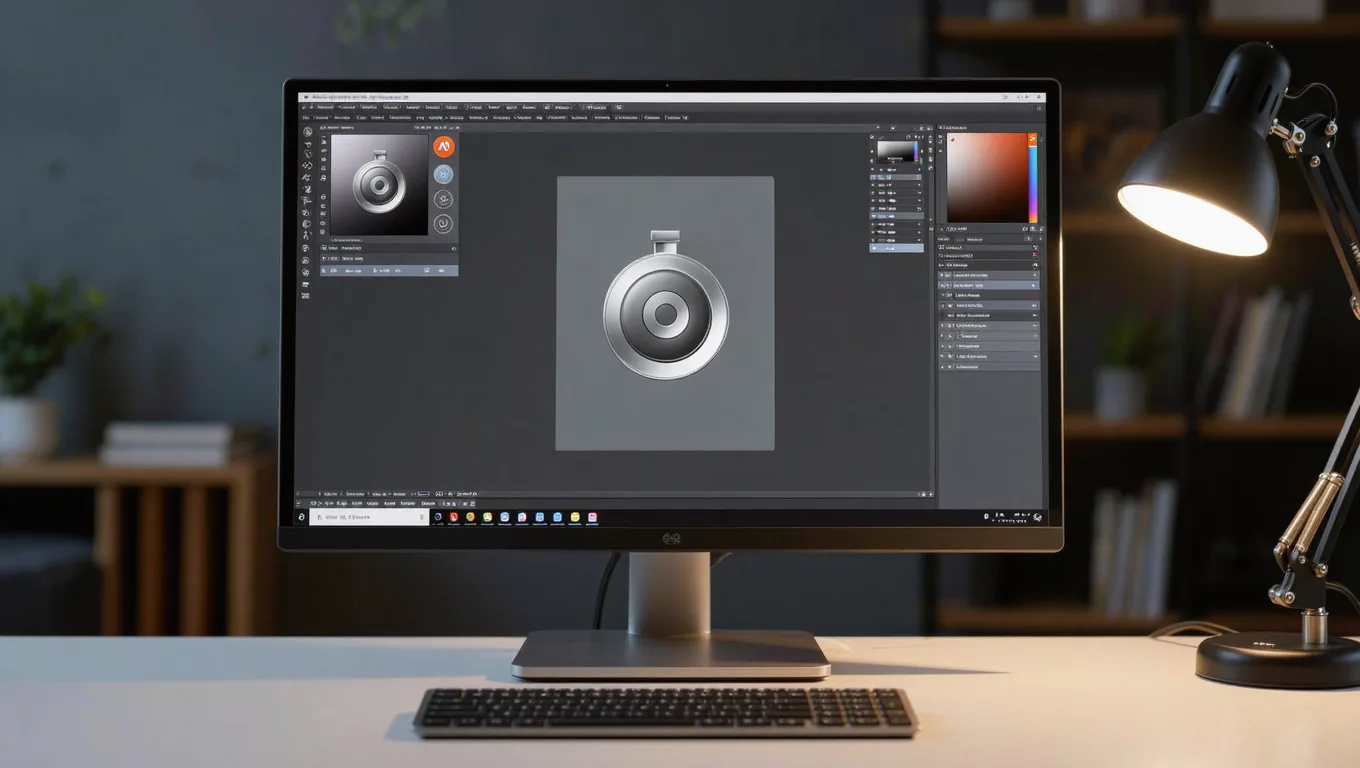Click the highlighted bottom row in the middle panel list

(x=897, y=248)
